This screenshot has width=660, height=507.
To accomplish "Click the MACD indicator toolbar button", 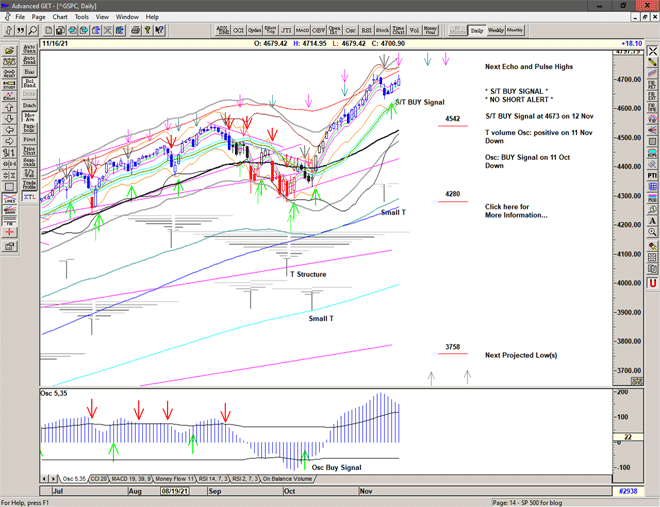I will pyautogui.click(x=303, y=31).
